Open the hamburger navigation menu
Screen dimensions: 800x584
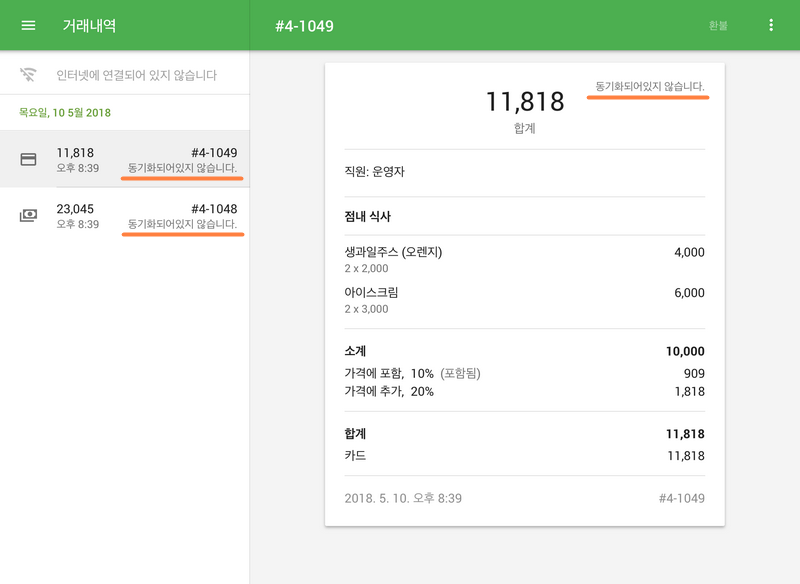click(28, 25)
